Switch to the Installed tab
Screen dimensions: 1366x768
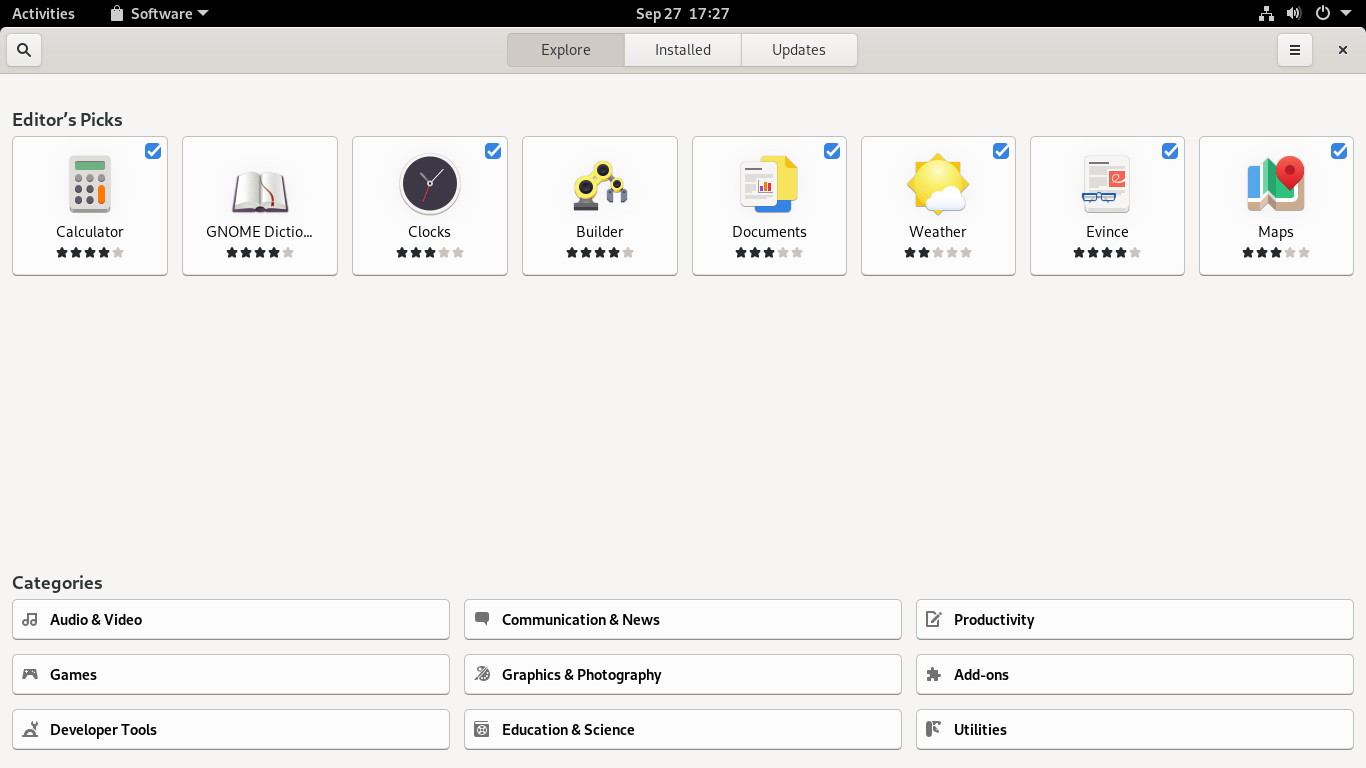pos(683,50)
